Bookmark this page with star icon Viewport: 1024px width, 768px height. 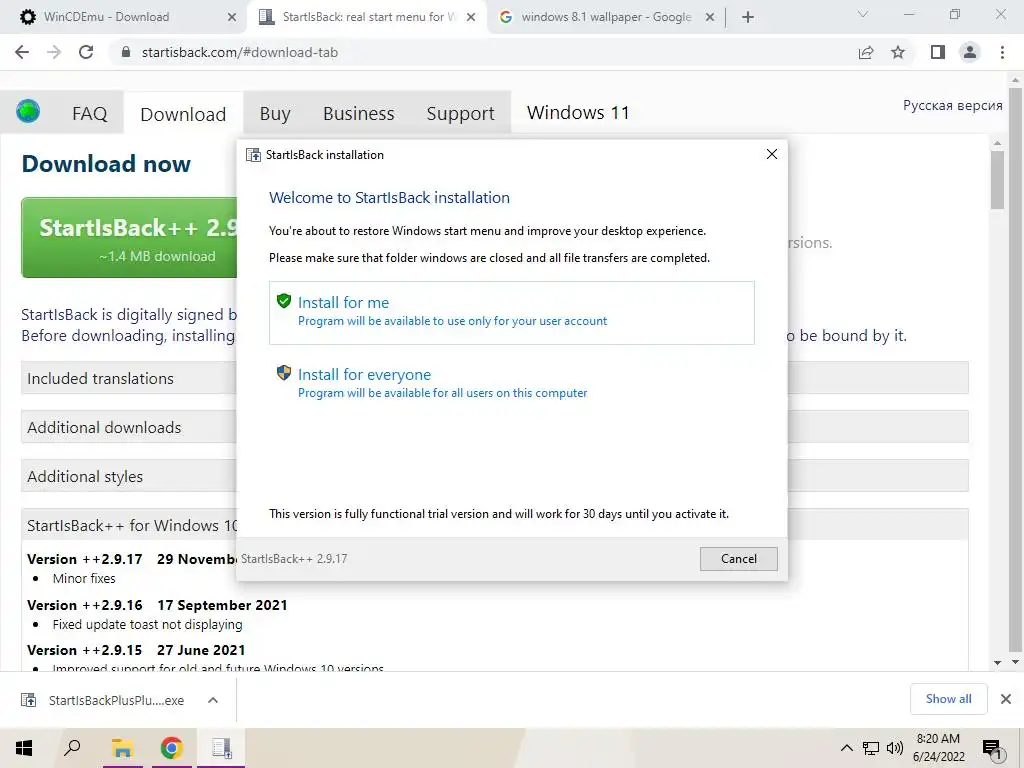coord(898,52)
